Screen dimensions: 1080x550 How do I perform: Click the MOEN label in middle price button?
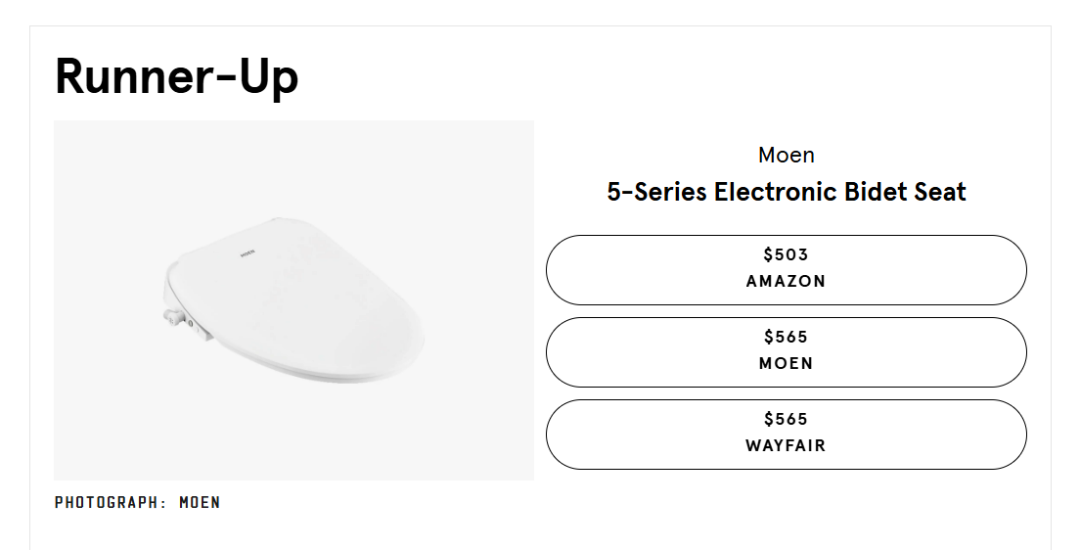[x=786, y=363]
